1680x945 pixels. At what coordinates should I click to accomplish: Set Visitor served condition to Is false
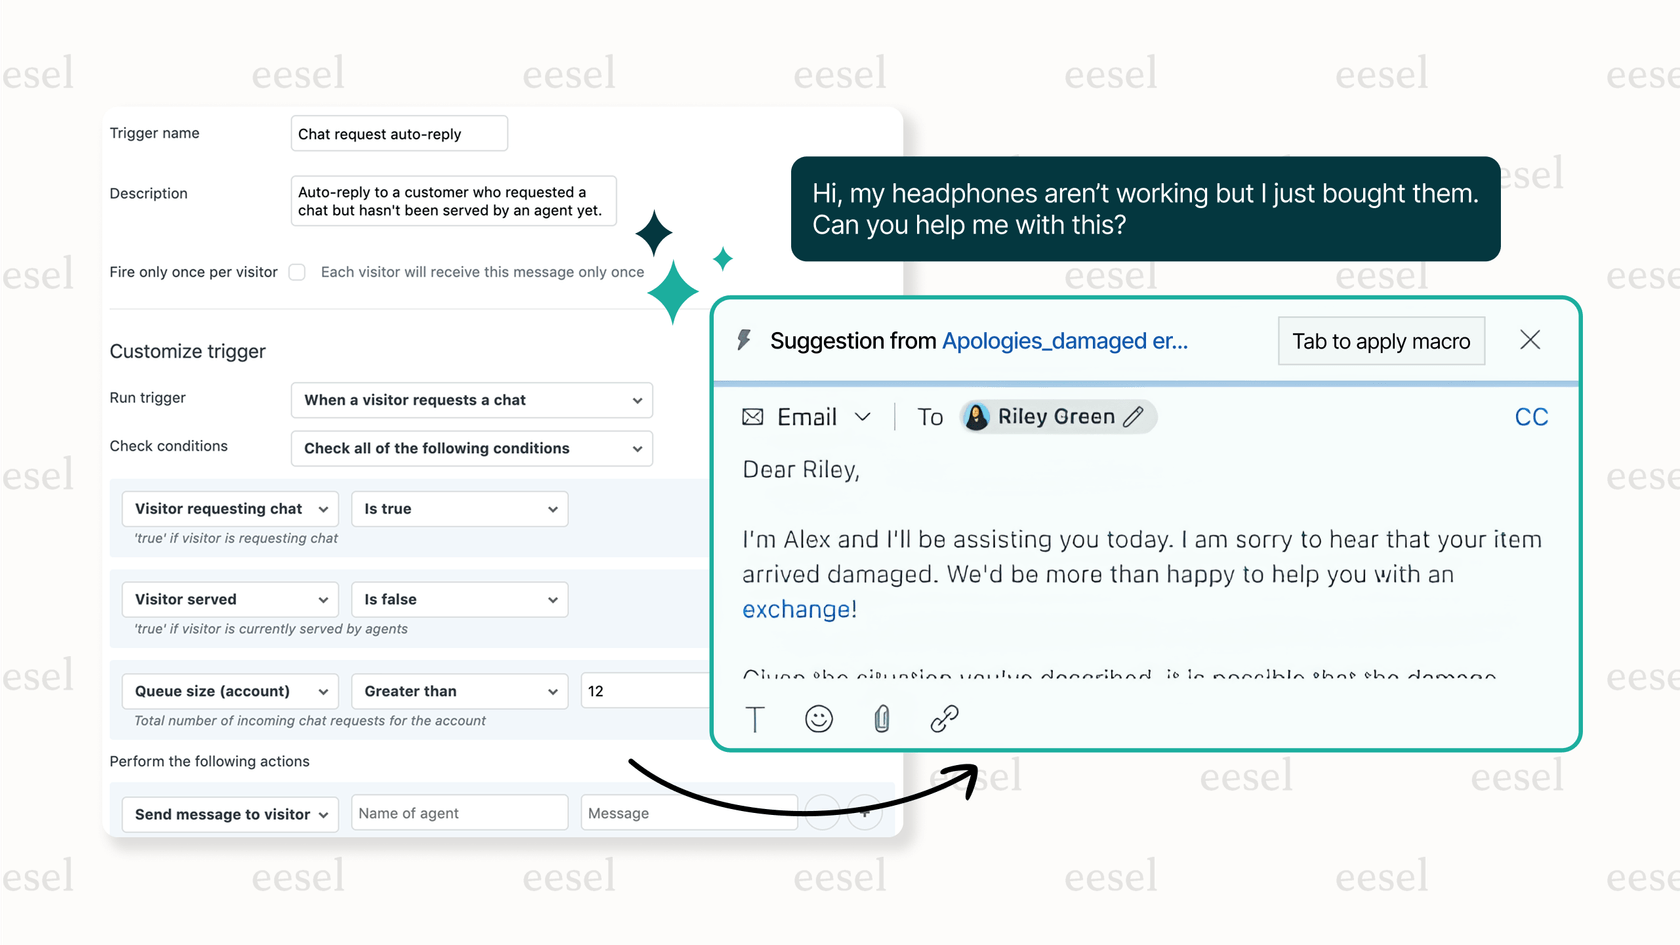pyautogui.click(x=459, y=599)
